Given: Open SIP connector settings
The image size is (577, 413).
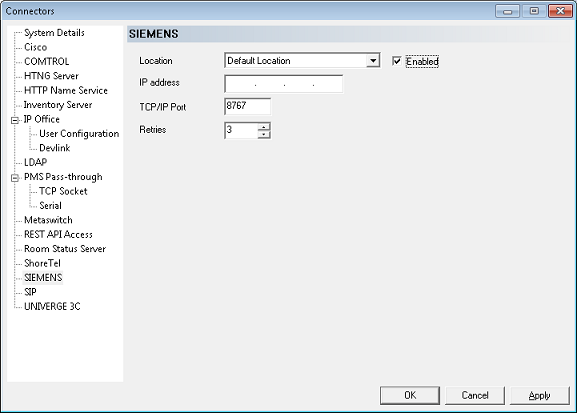Looking at the screenshot, I should click(30, 292).
